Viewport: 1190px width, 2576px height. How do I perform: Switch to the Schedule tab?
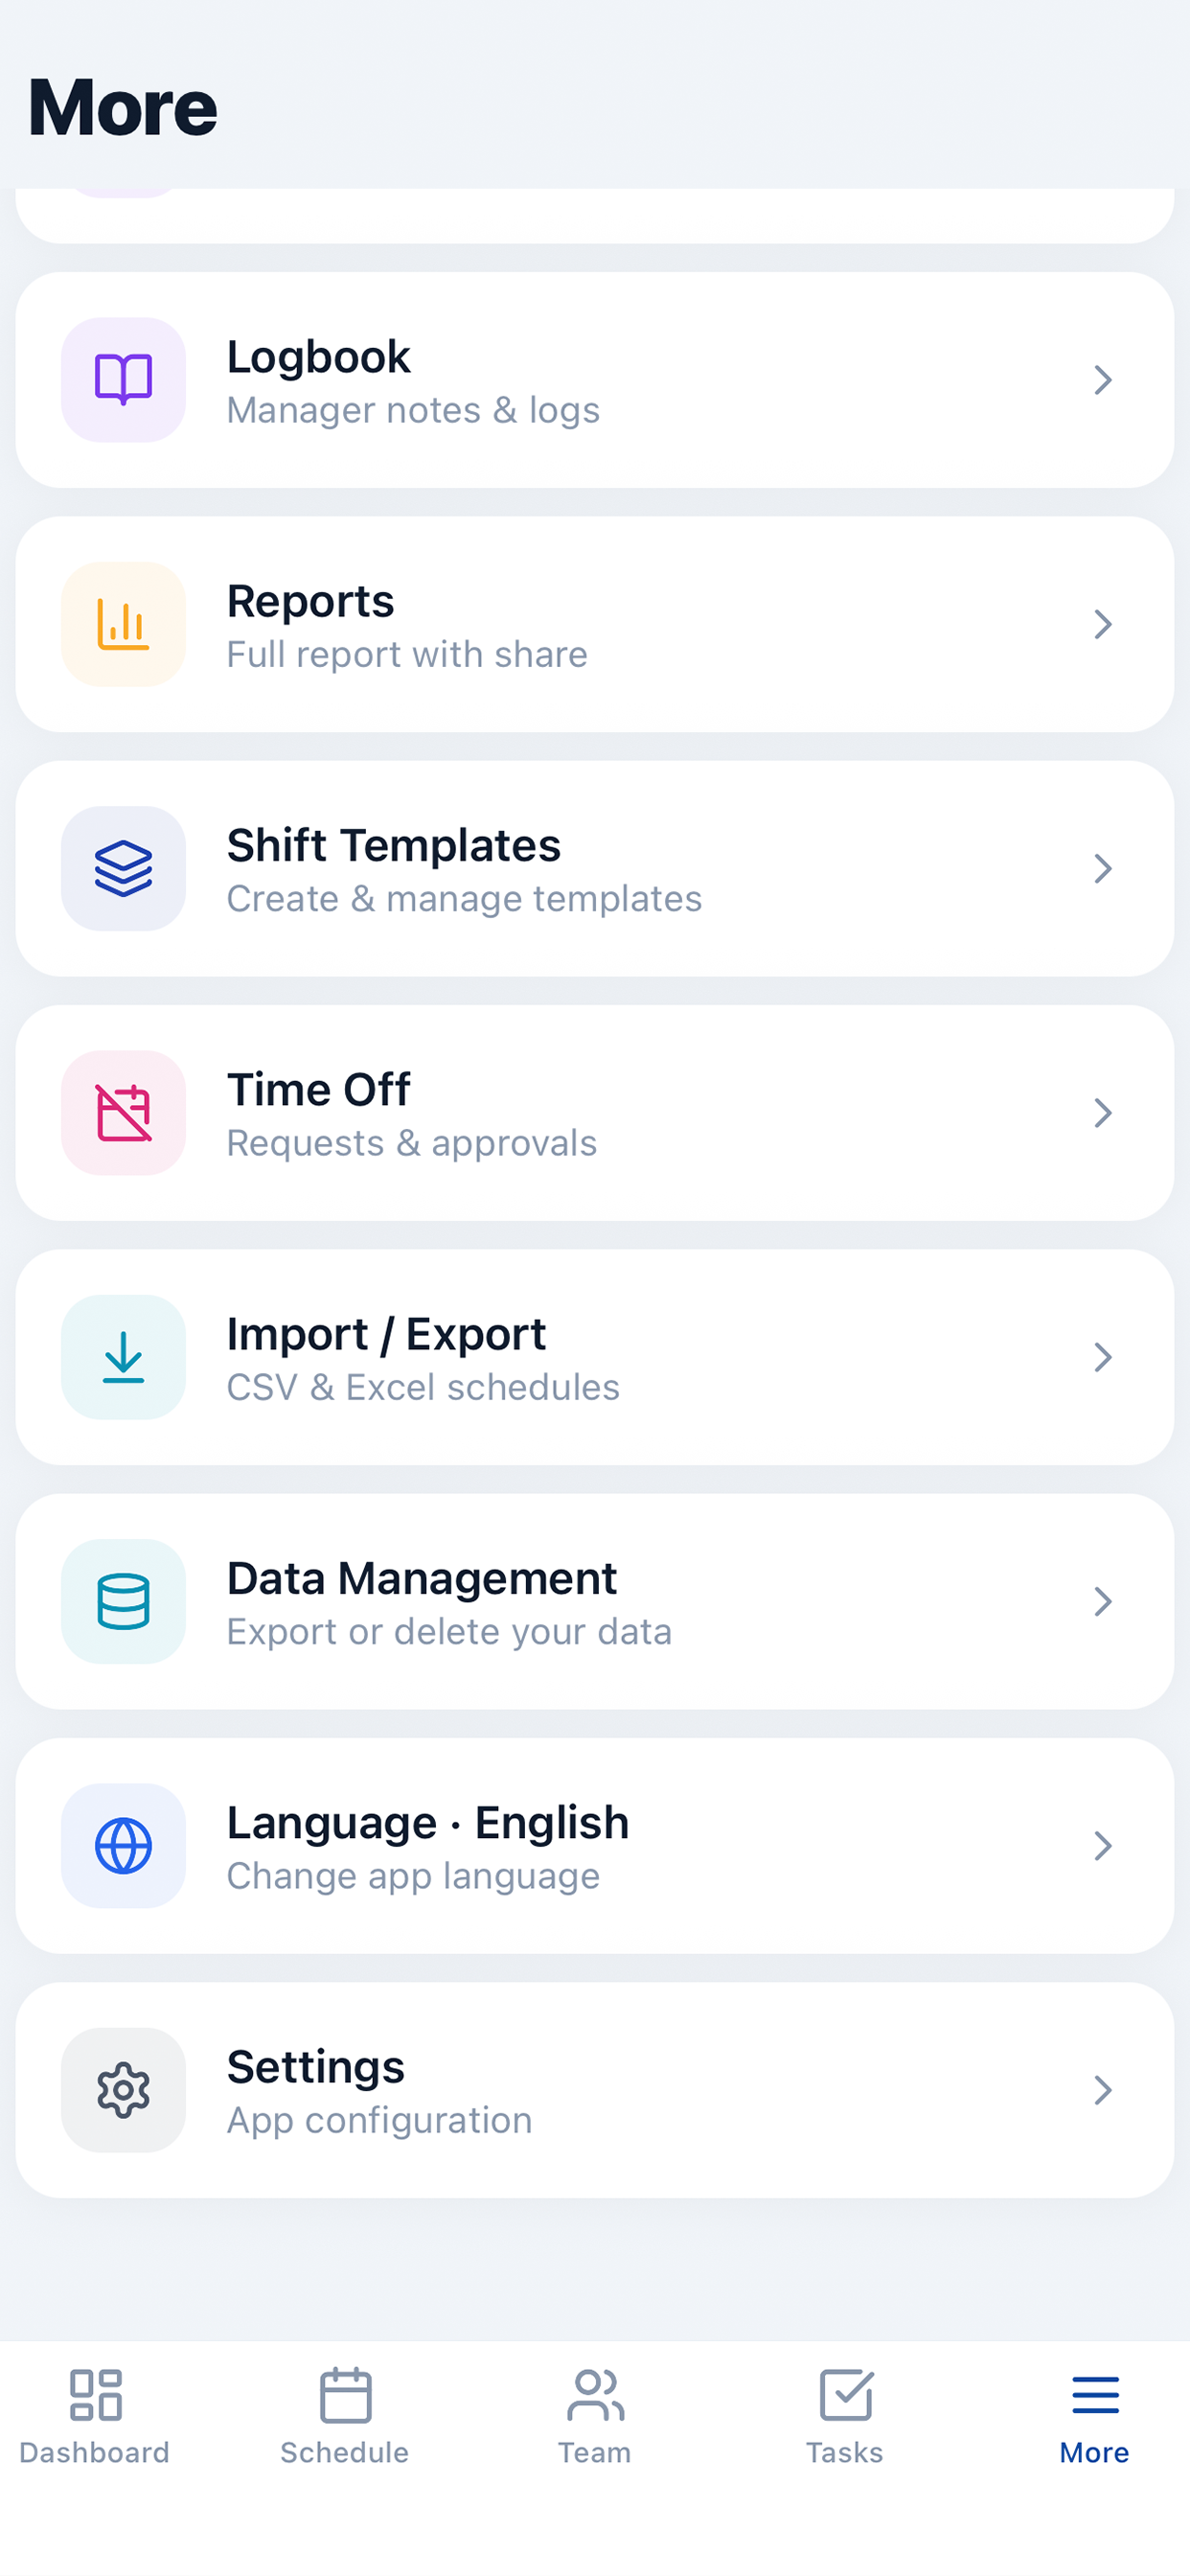point(345,2416)
